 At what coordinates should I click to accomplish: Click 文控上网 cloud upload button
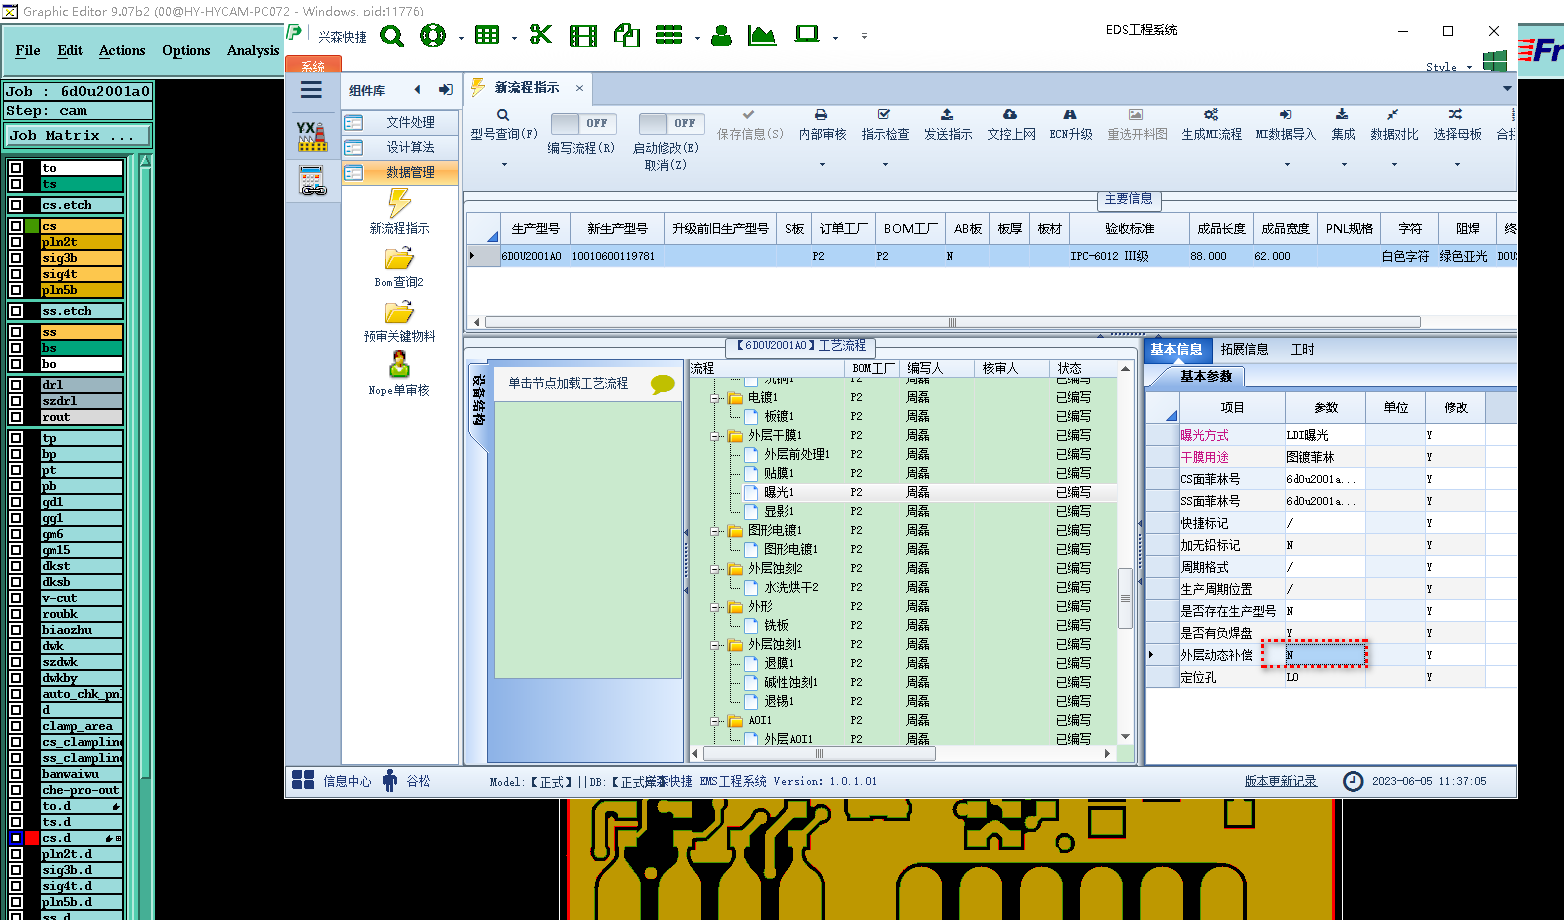1011,124
